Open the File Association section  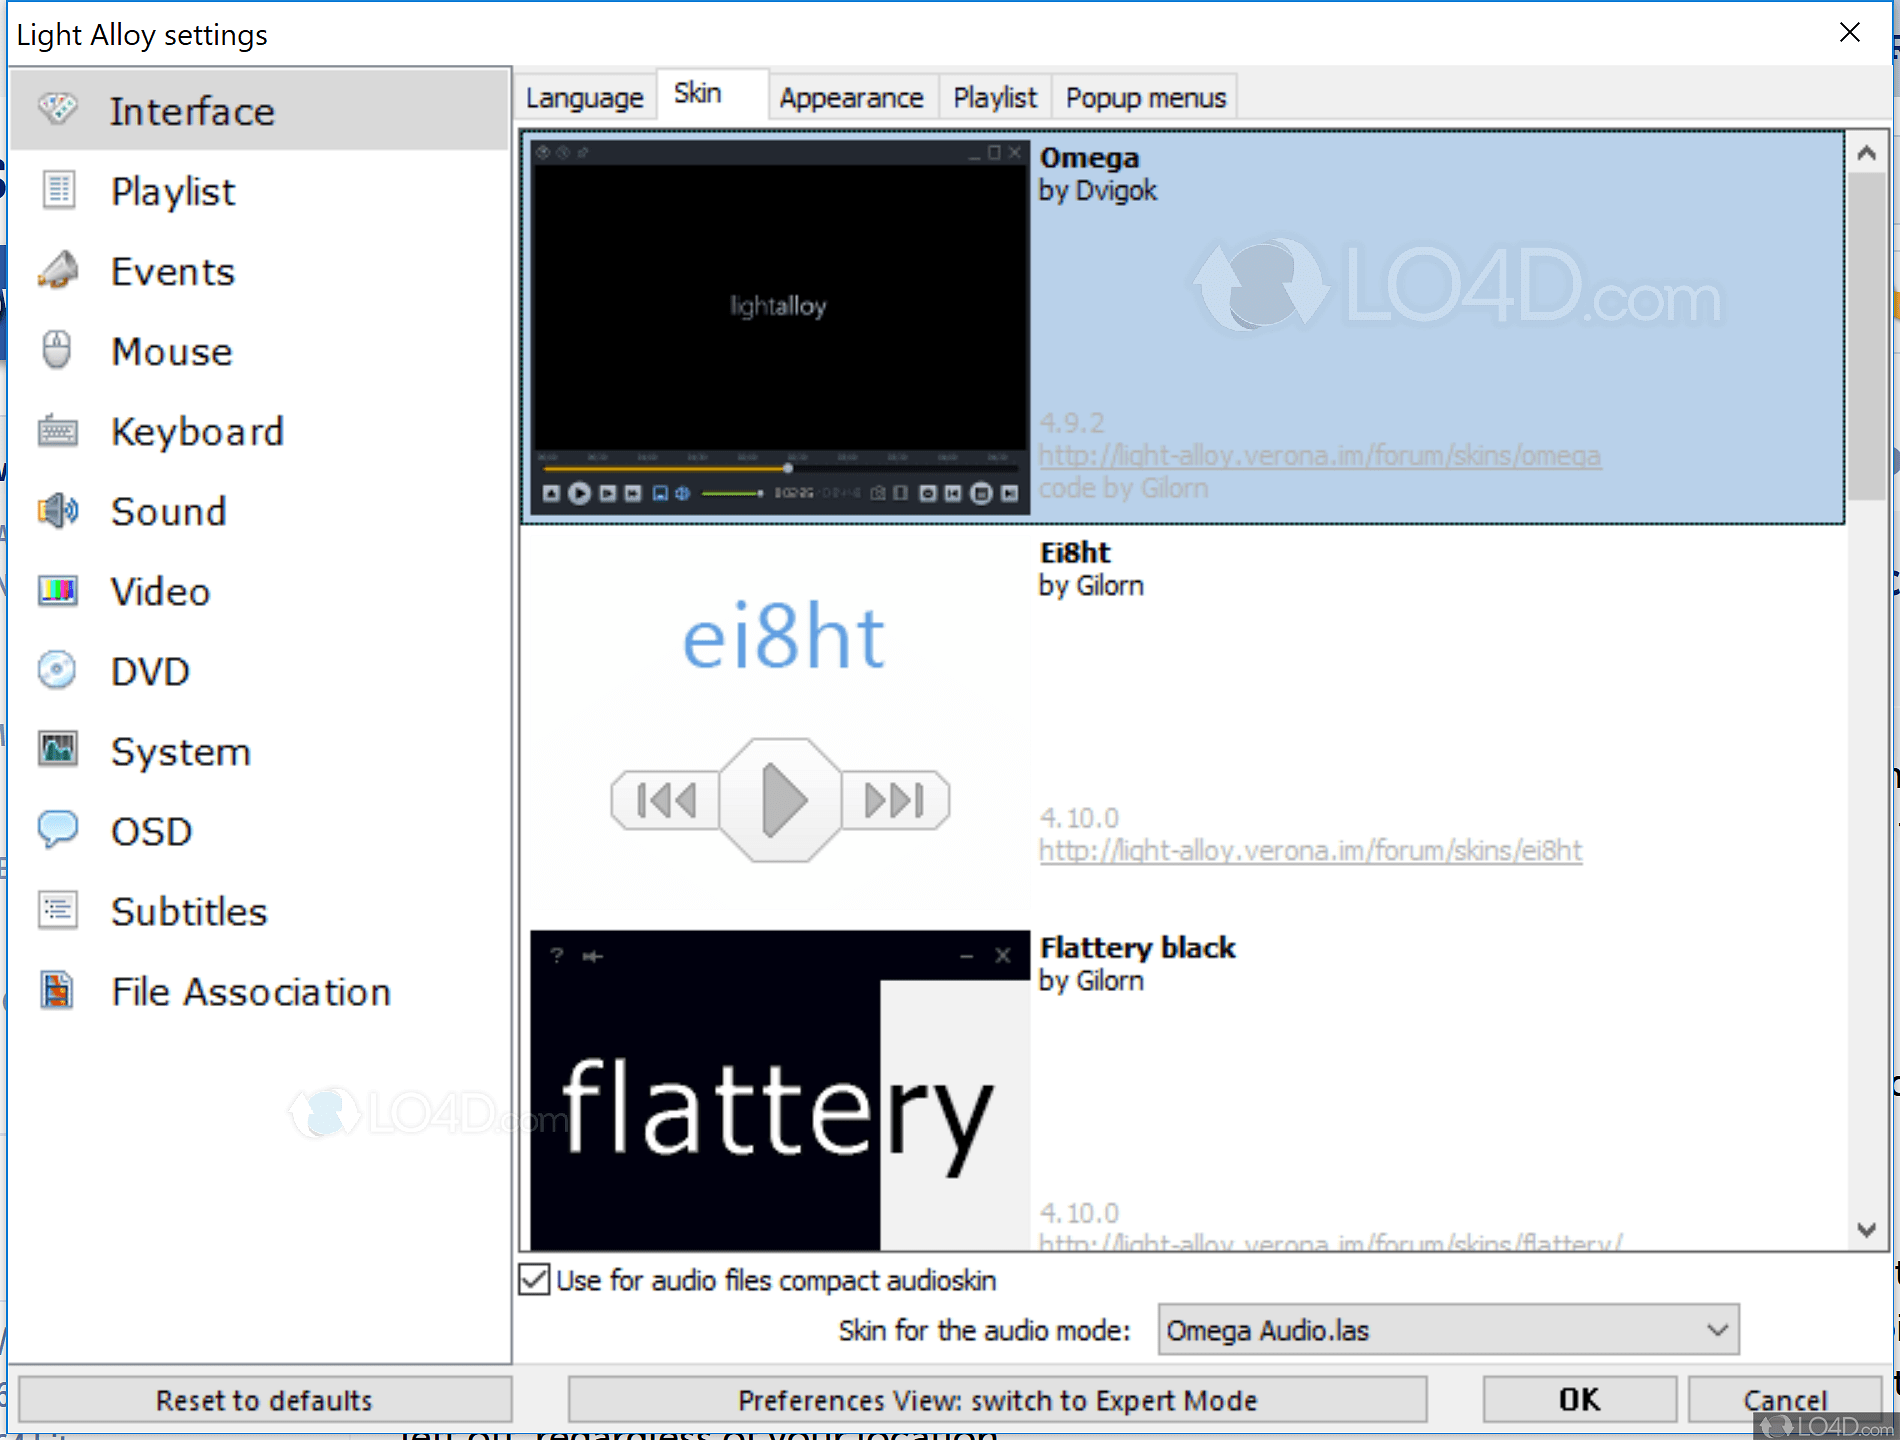point(250,991)
